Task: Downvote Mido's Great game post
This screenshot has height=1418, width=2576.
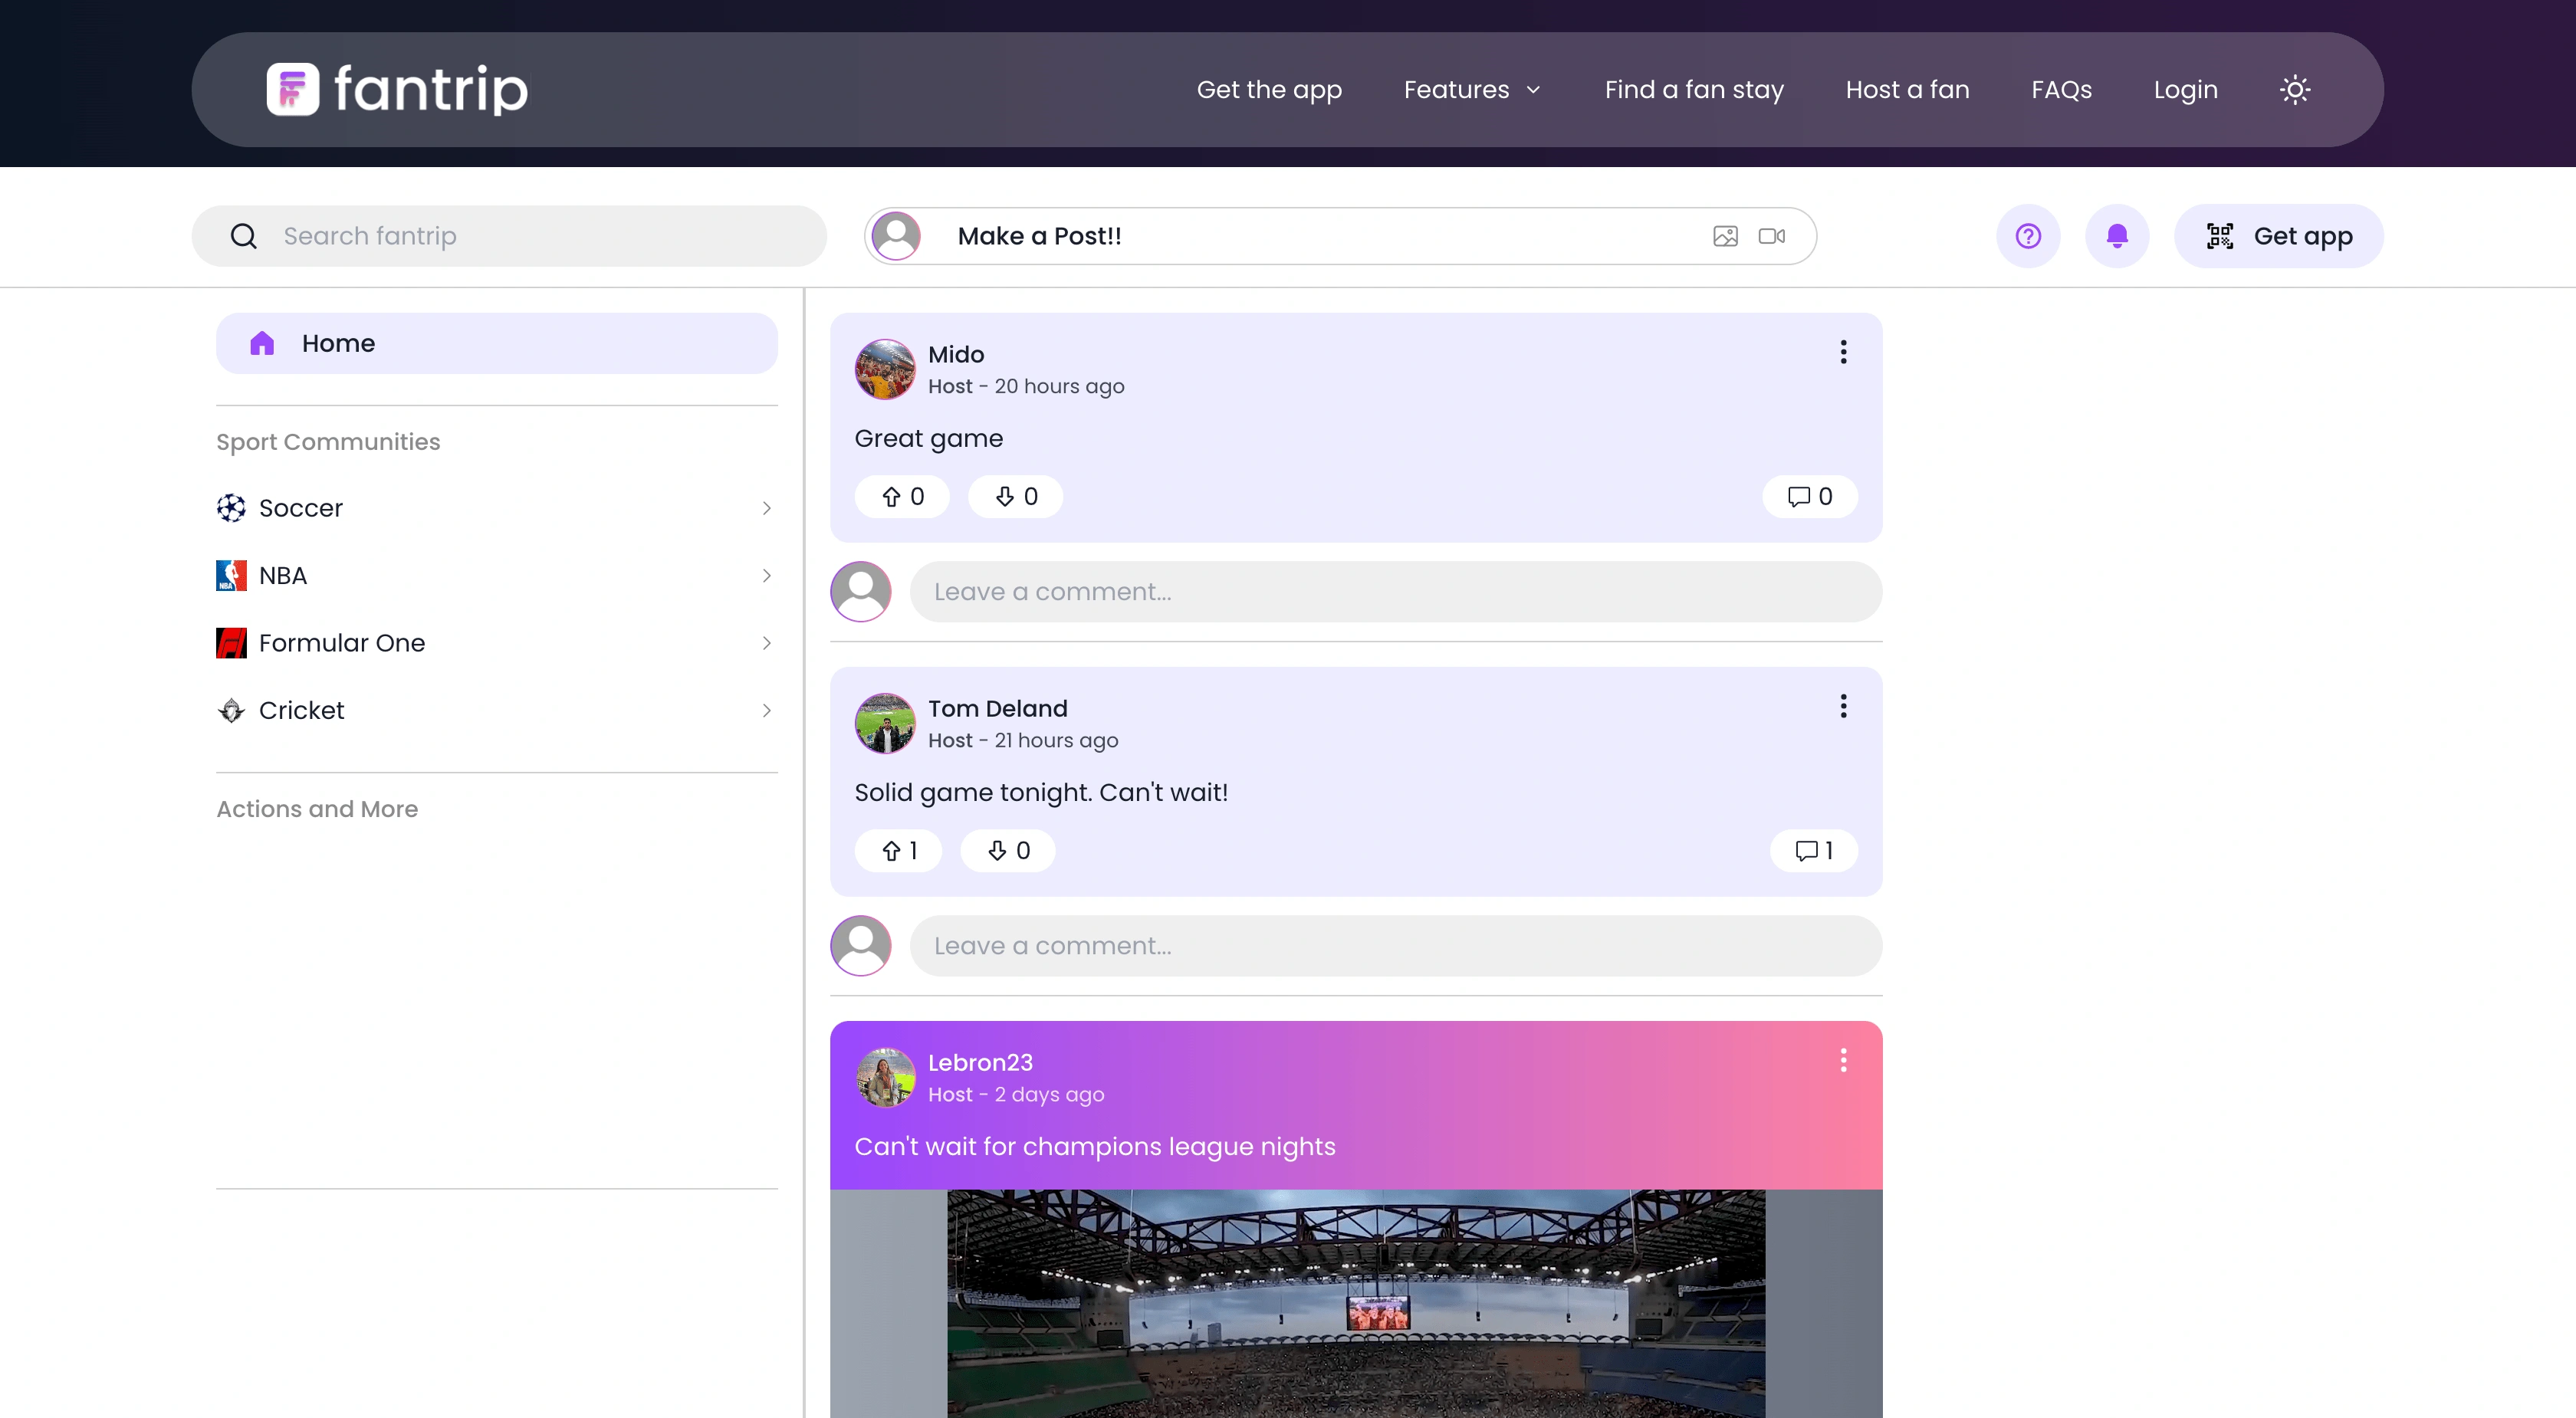Action: click(1016, 496)
